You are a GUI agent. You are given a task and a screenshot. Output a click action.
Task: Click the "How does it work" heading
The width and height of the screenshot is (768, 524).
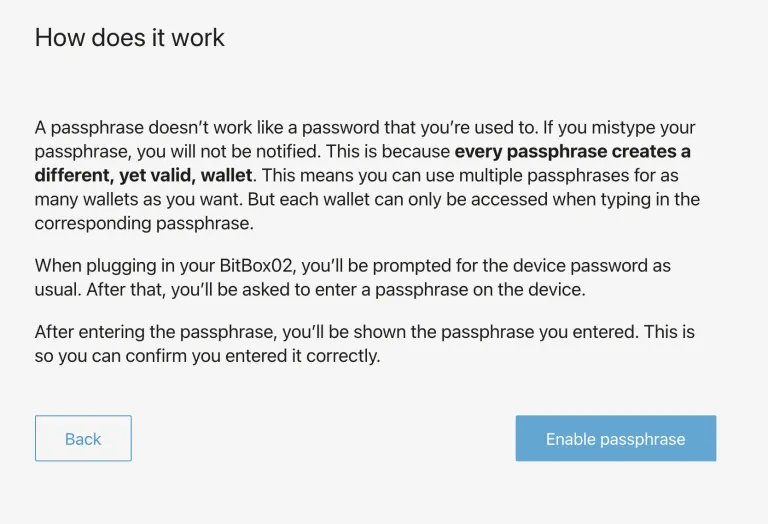coord(130,38)
